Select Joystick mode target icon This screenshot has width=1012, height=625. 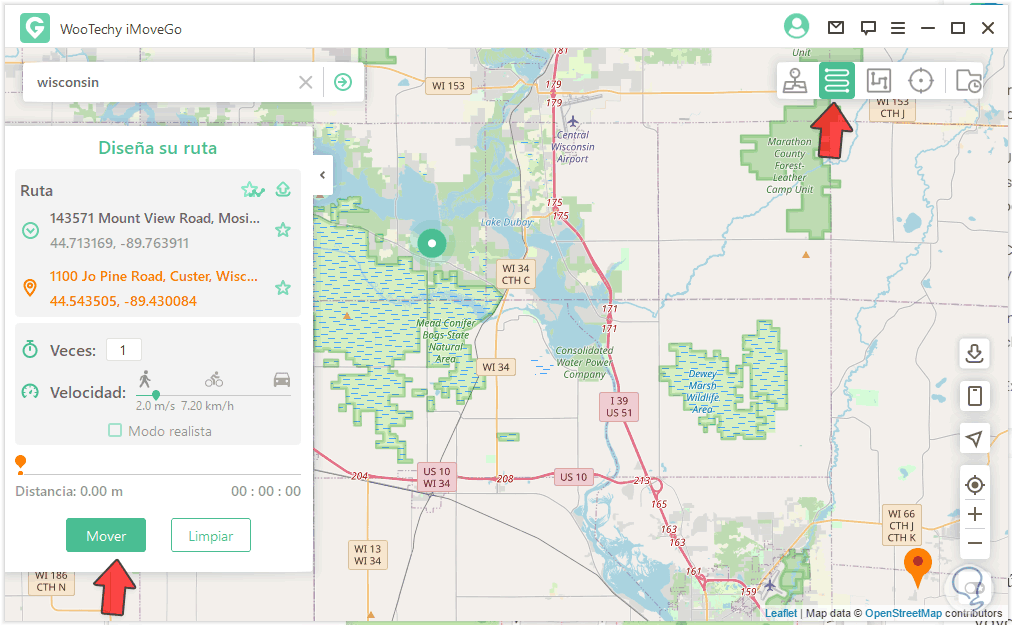[x=920, y=81]
